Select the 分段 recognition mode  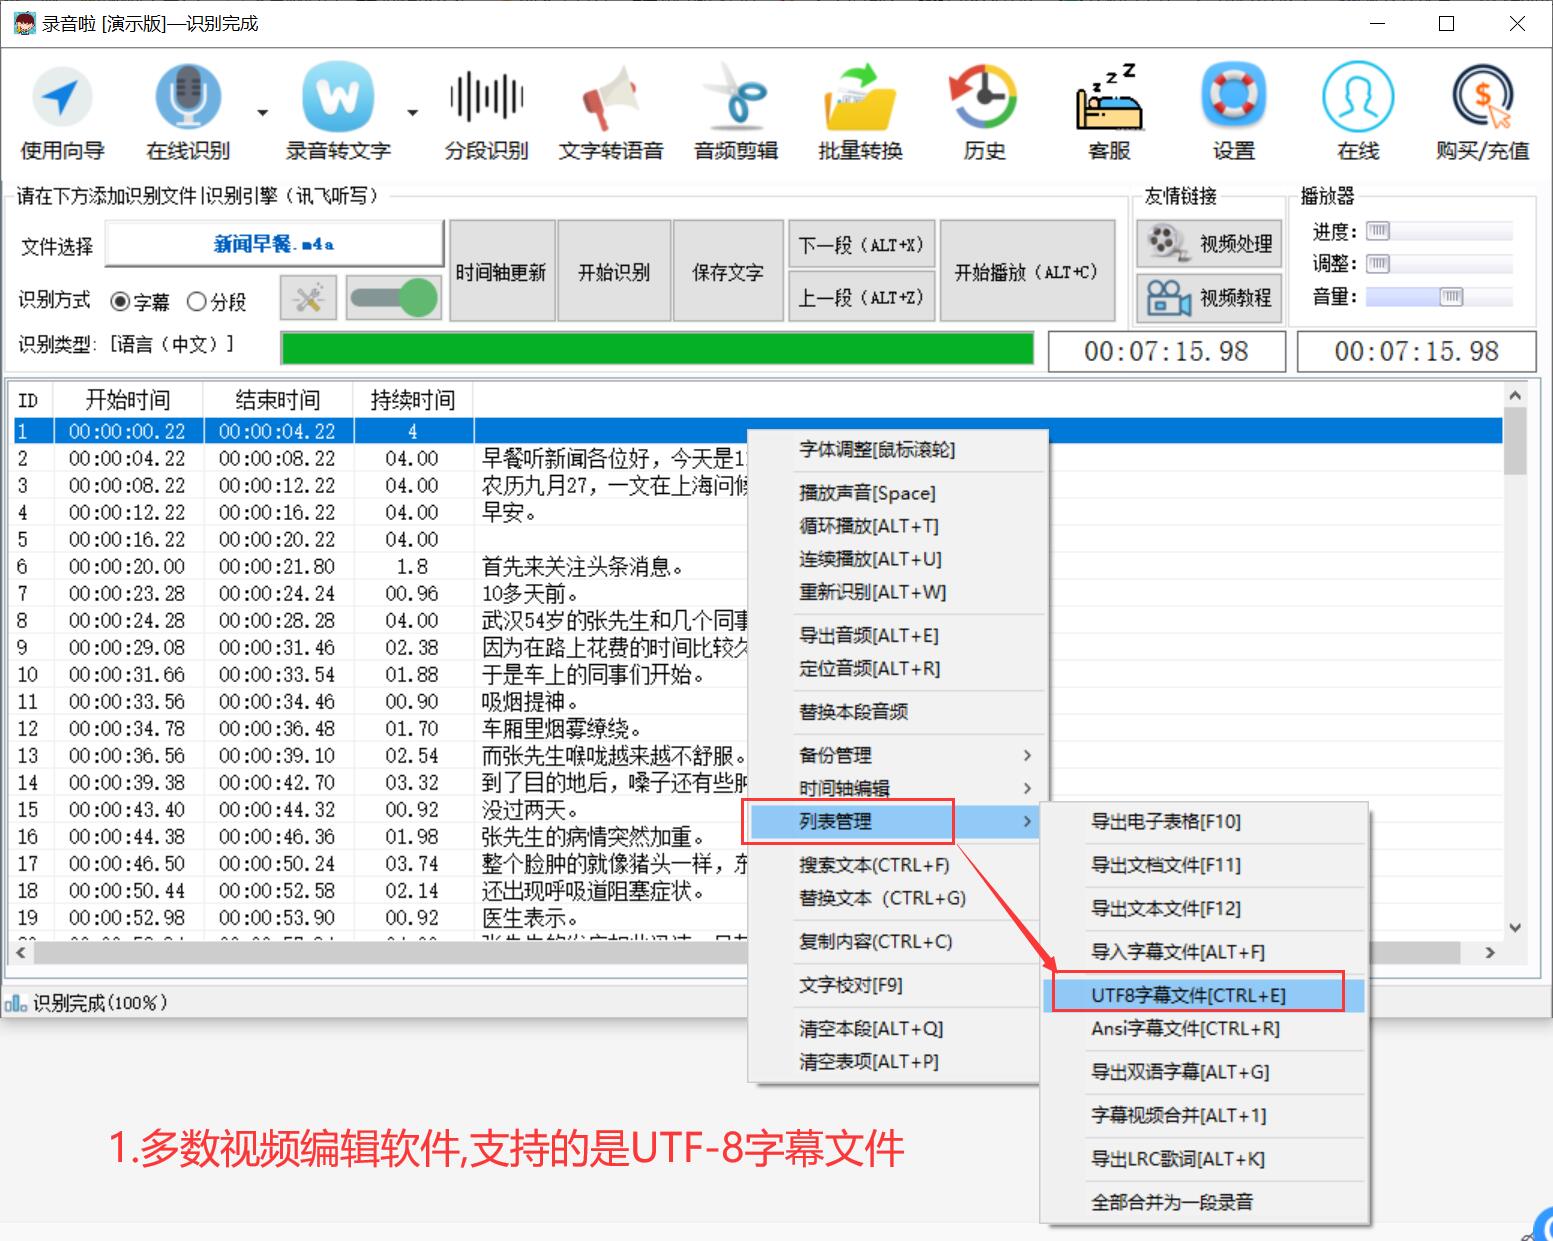216,301
